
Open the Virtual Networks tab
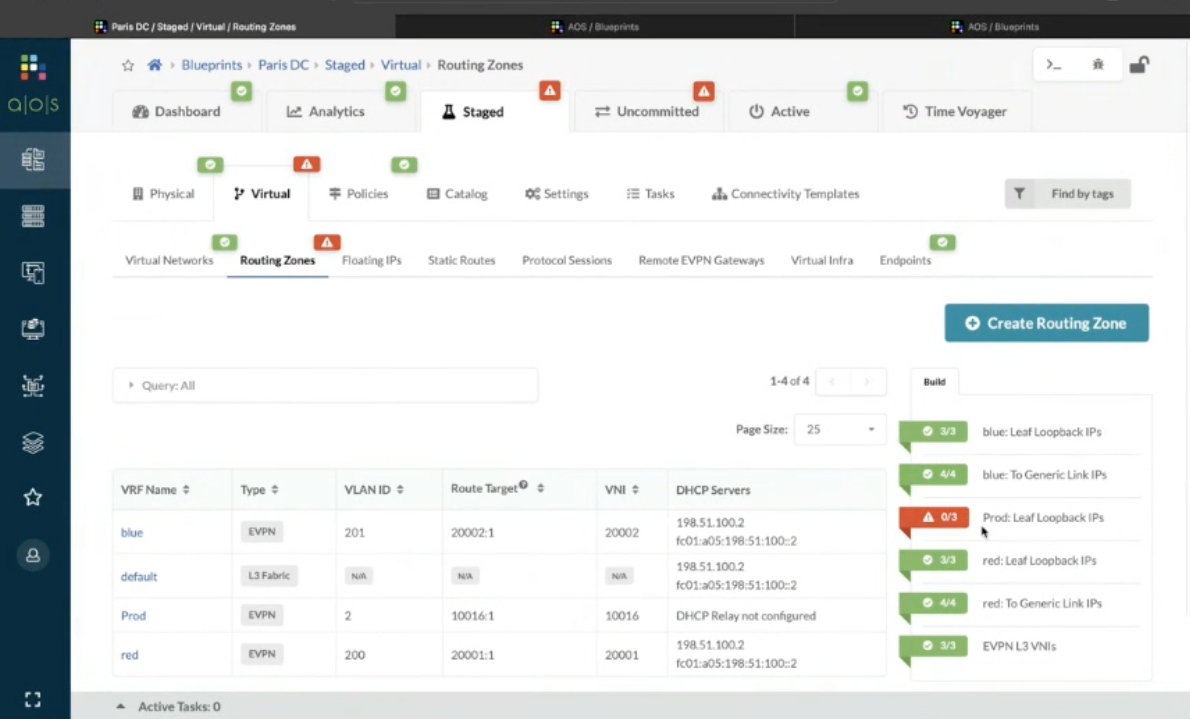[169, 260]
